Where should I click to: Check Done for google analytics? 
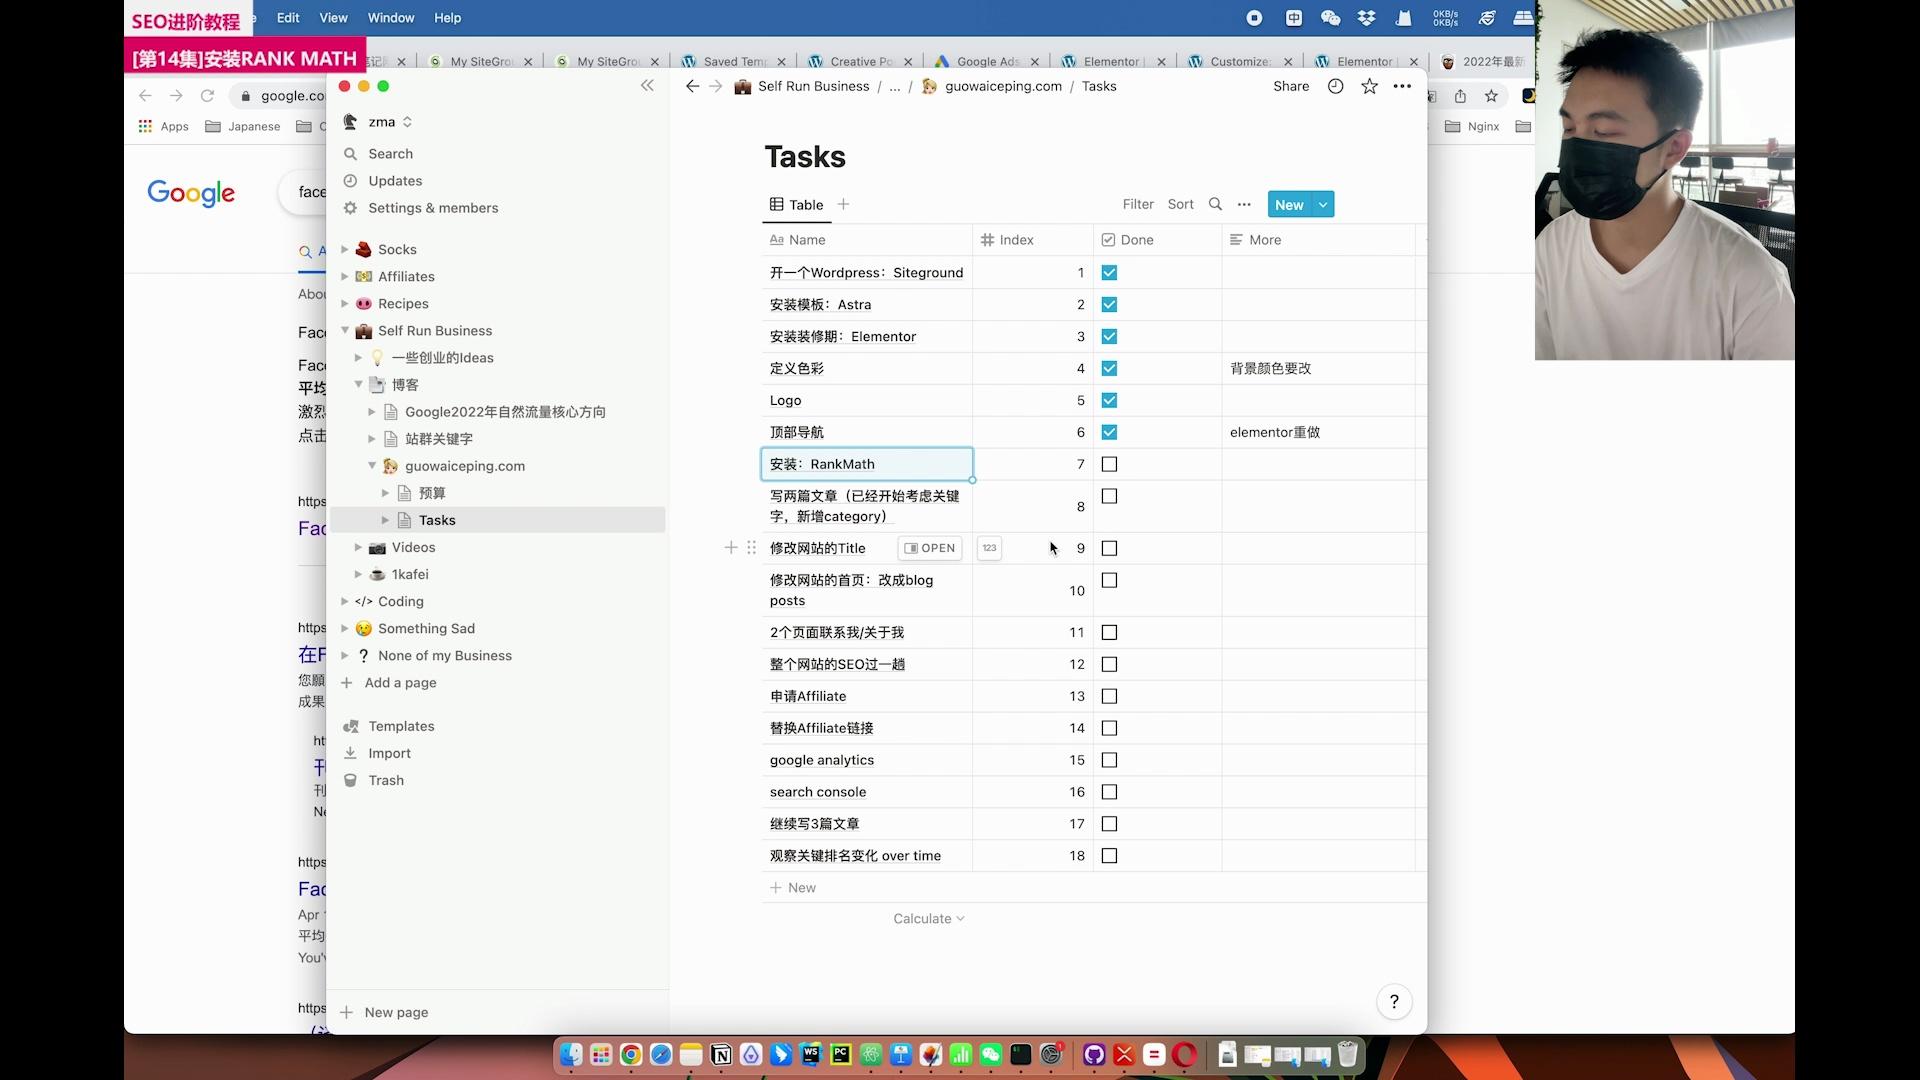click(1109, 760)
